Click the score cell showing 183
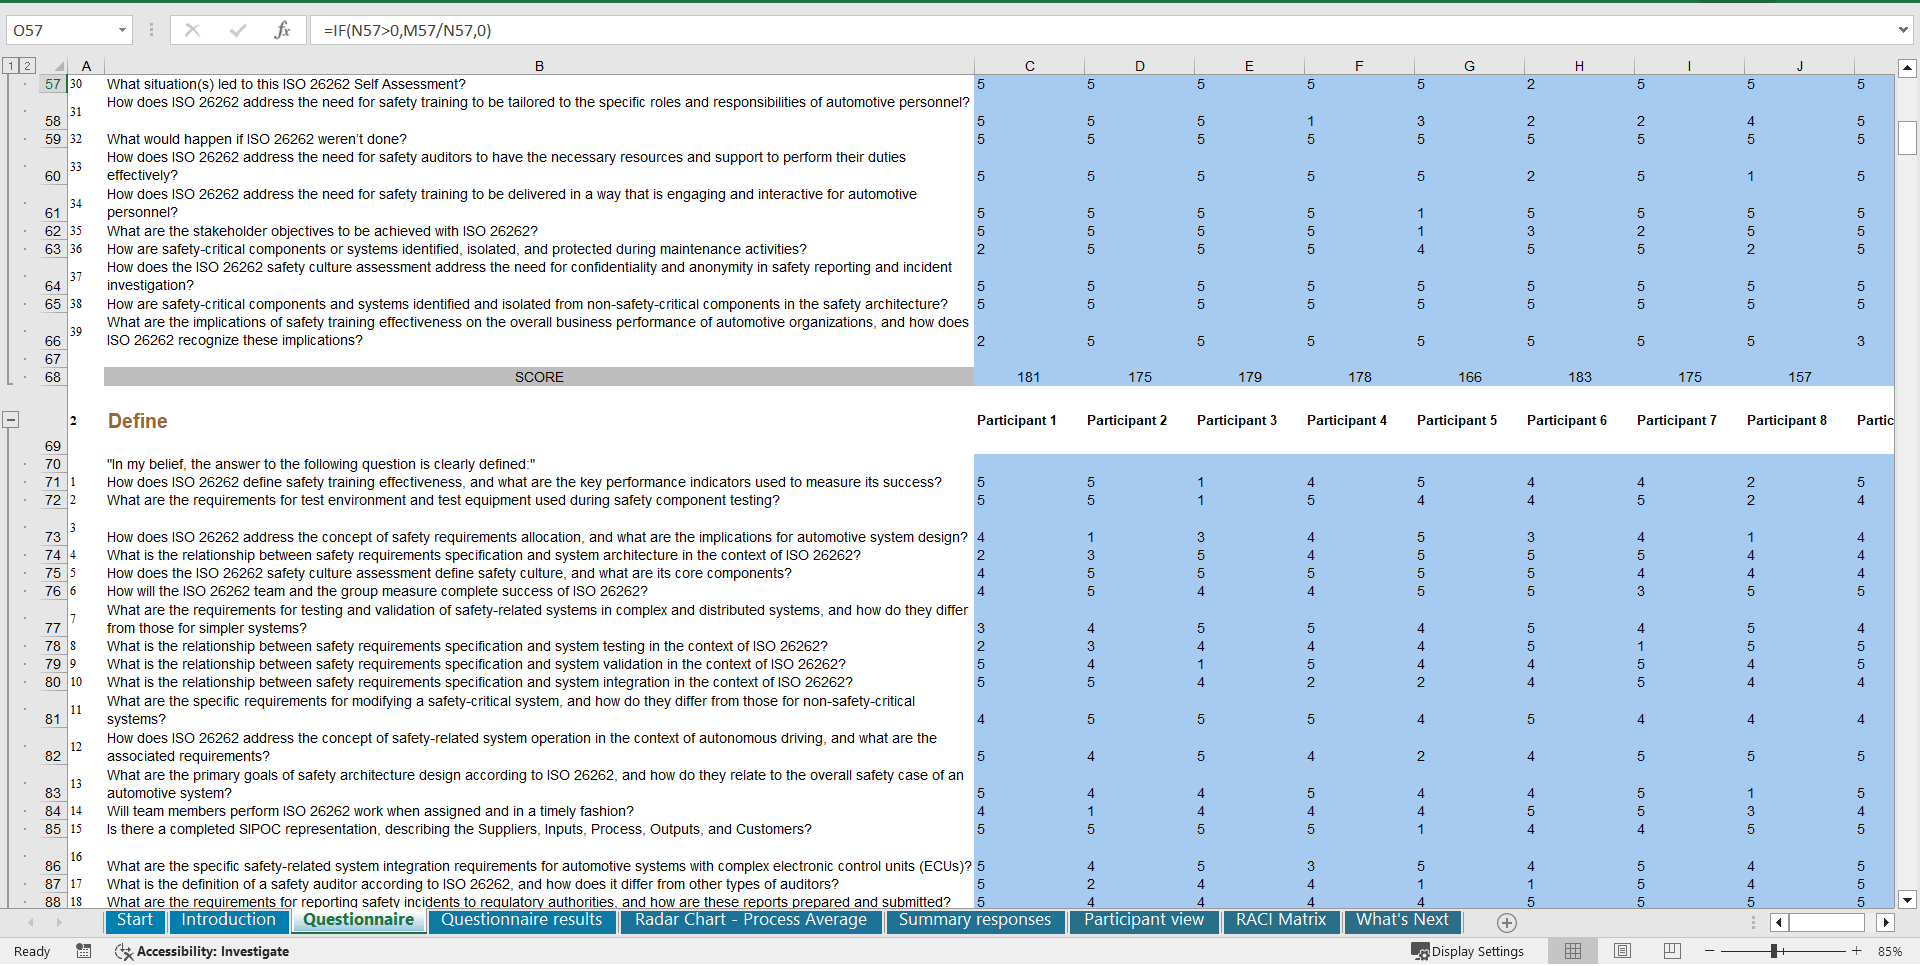This screenshot has height=966, width=1920. coord(1579,377)
